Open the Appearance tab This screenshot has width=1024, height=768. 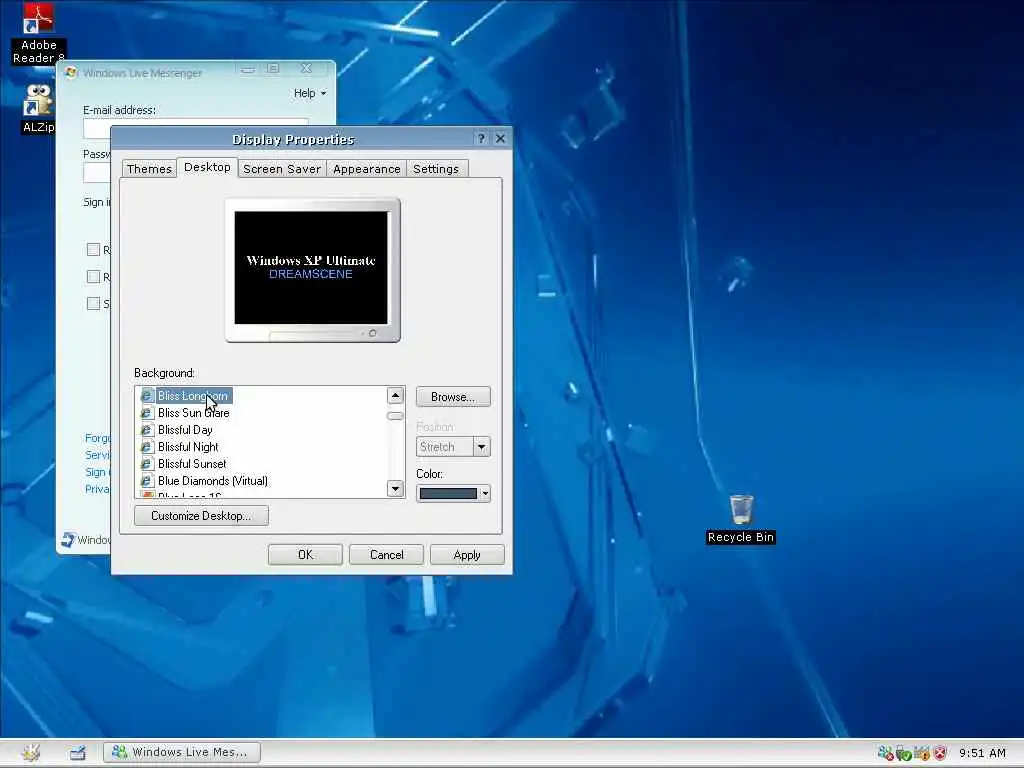366,168
